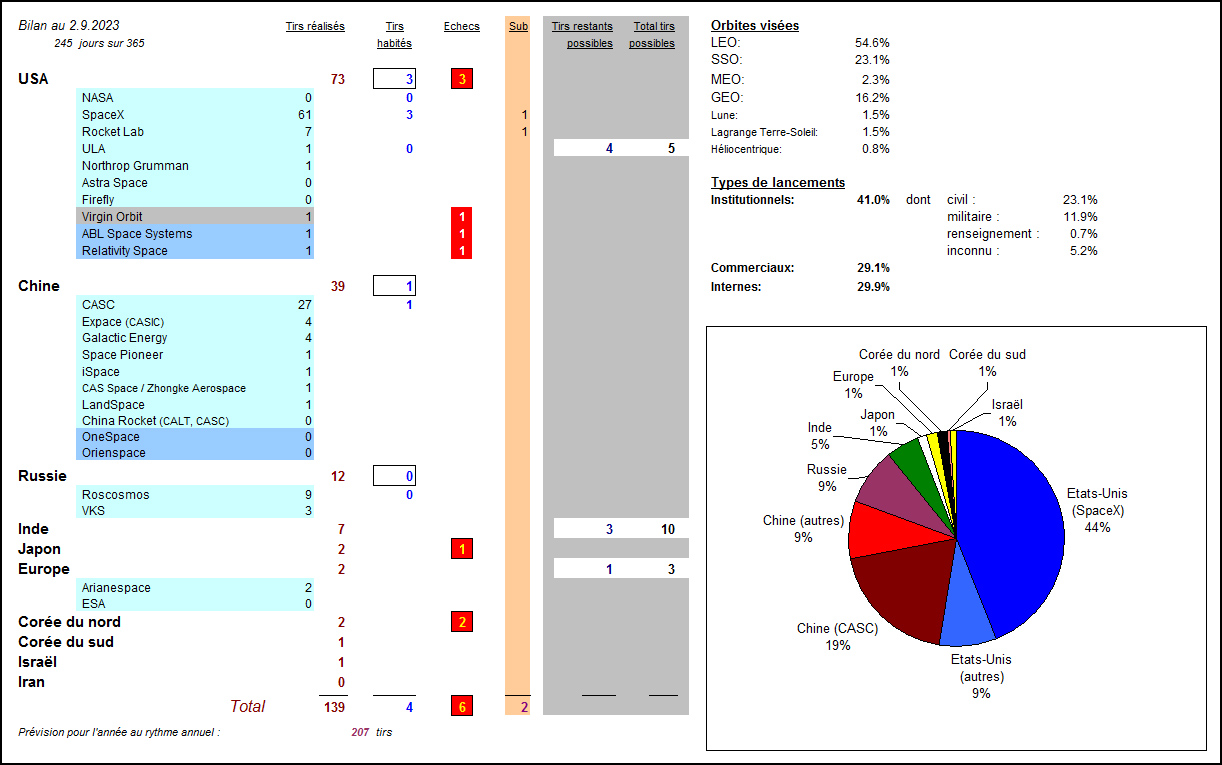Click the 'SpaceX' row label in the table
The image size is (1222, 765).
pyautogui.click(x=102, y=115)
